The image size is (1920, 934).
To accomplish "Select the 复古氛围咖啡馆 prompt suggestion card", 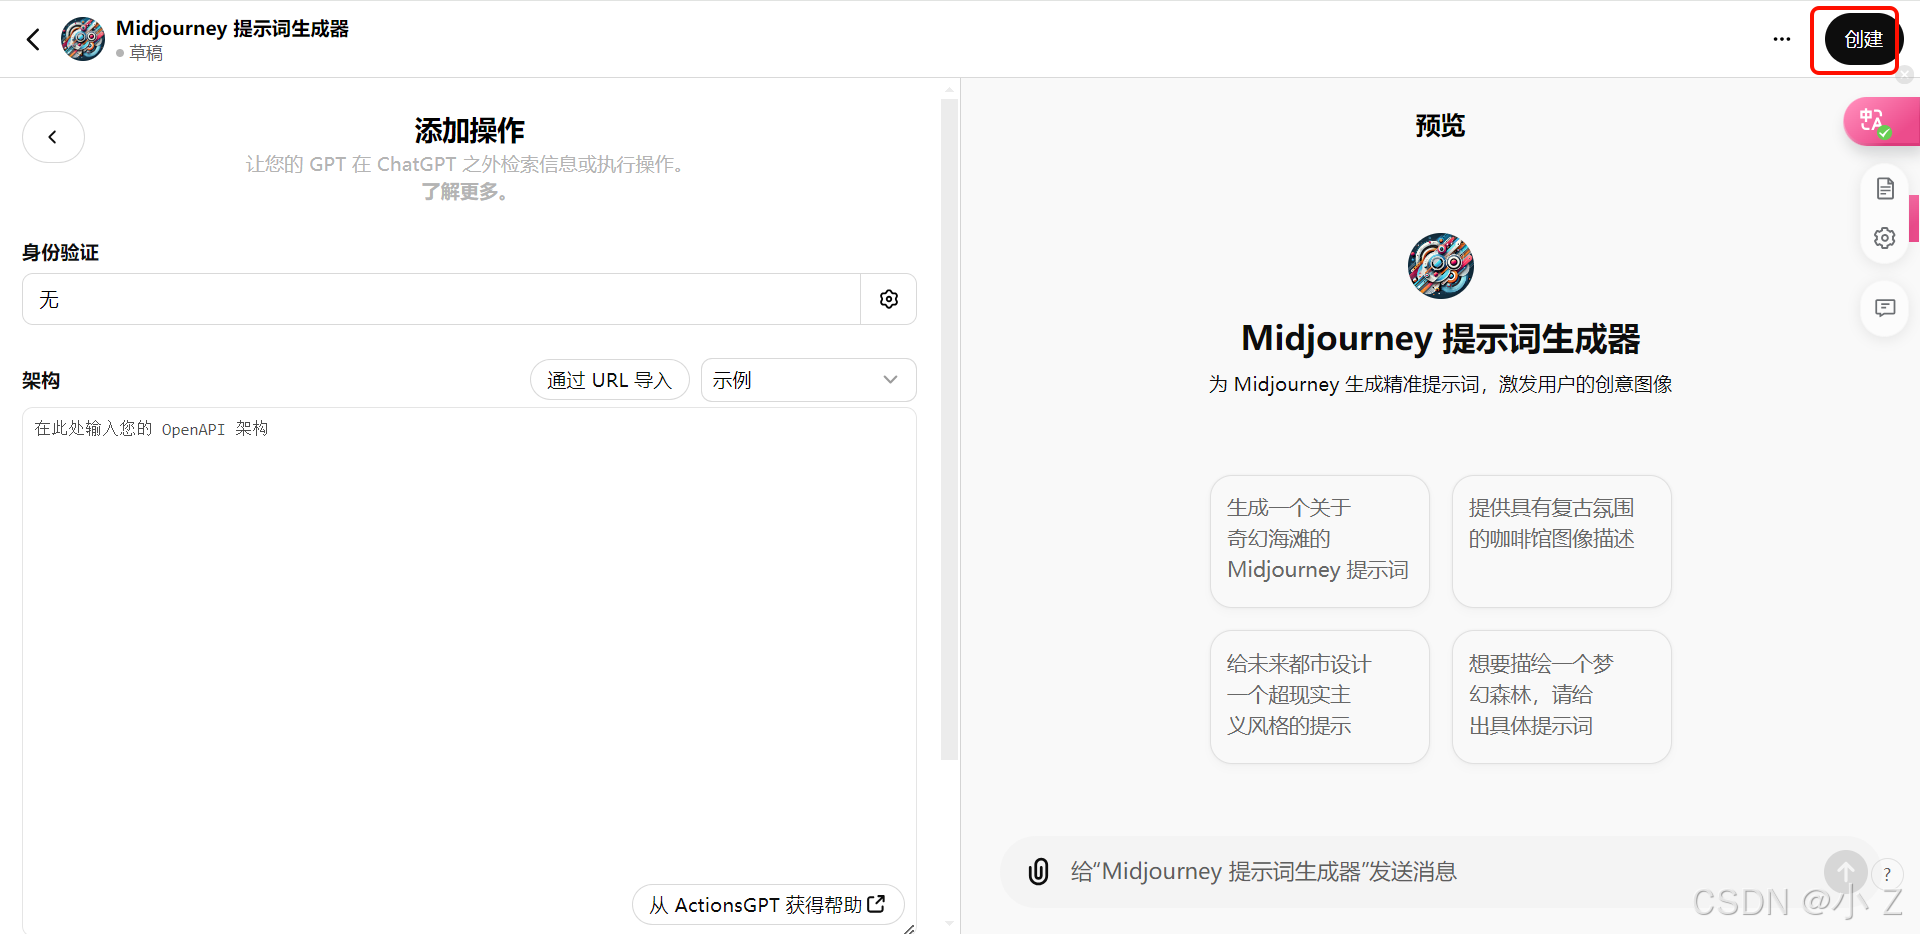I will pyautogui.click(x=1561, y=541).
